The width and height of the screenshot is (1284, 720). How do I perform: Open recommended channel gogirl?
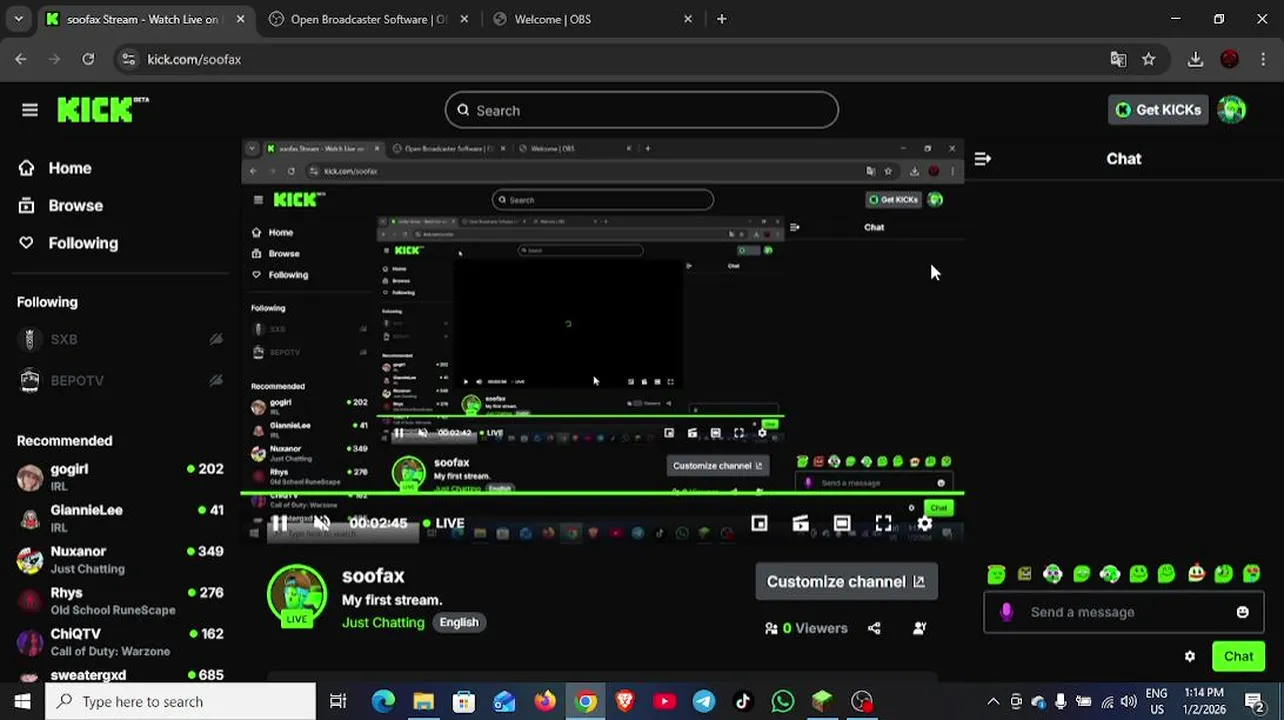pyautogui.click(x=120, y=477)
